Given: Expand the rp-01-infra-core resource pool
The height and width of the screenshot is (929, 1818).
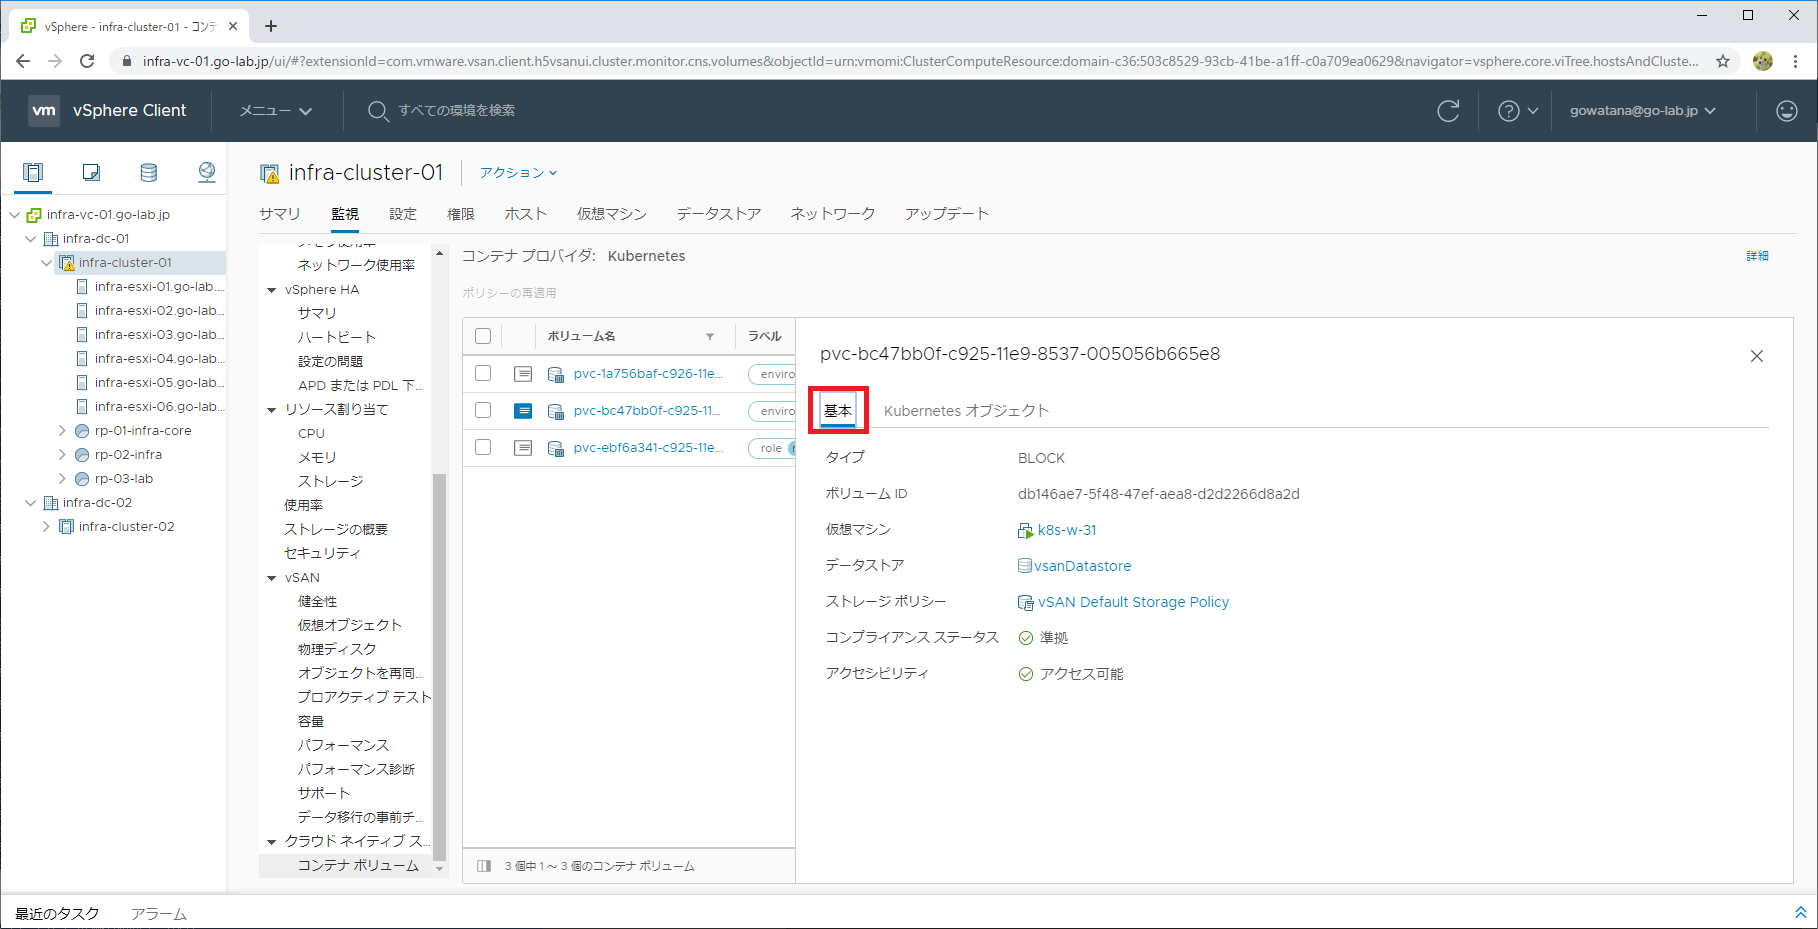Looking at the screenshot, I should (x=62, y=431).
